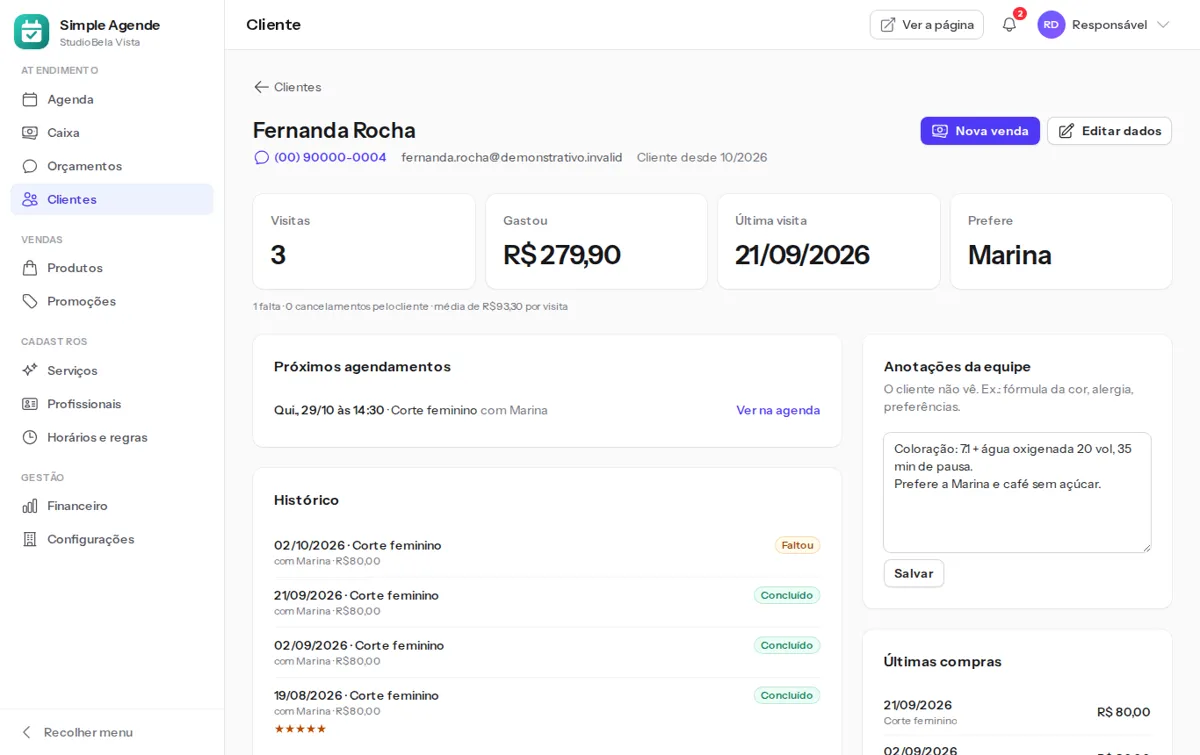The image size is (1200, 755).
Task: Open Financeiro from the sidebar
Action: click(112, 506)
